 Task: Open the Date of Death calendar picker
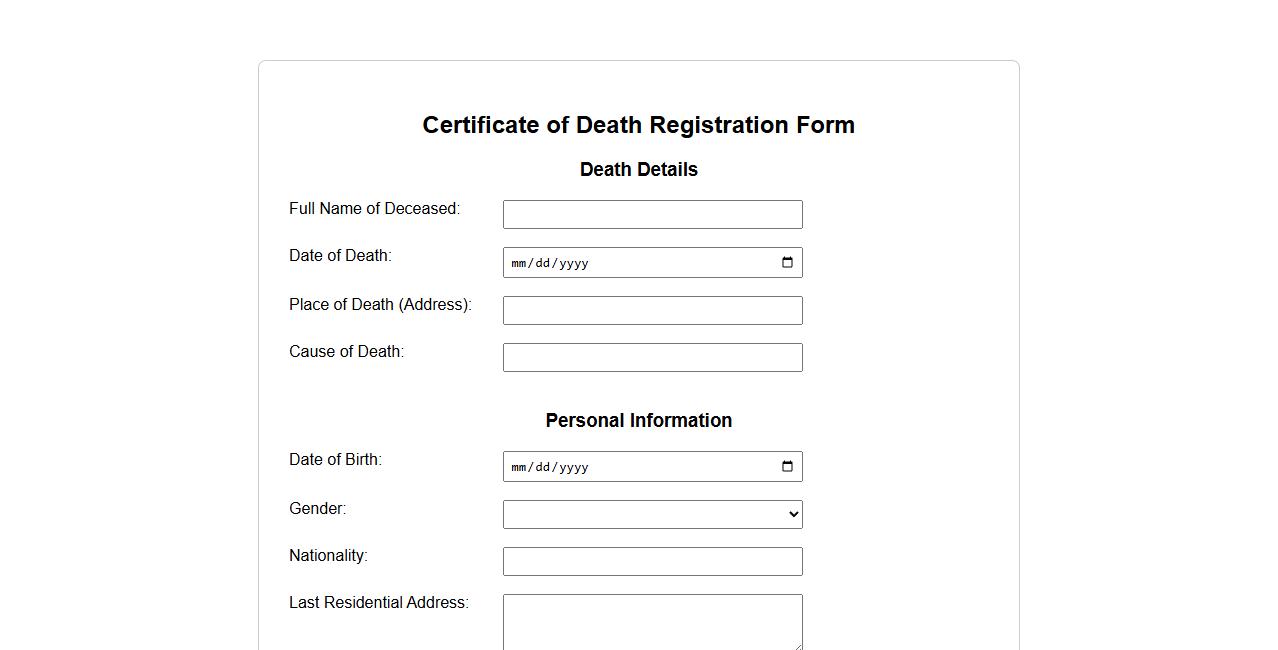coord(787,263)
